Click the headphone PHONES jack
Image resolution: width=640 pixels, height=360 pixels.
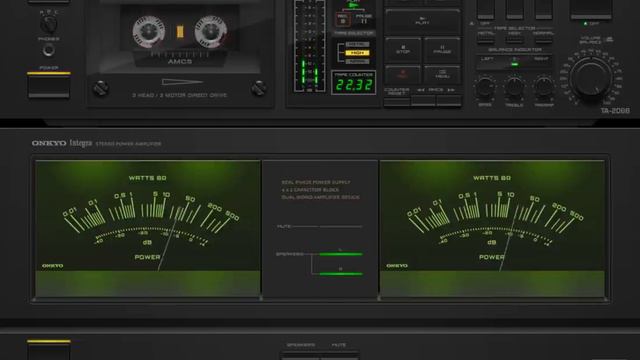(x=49, y=50)
